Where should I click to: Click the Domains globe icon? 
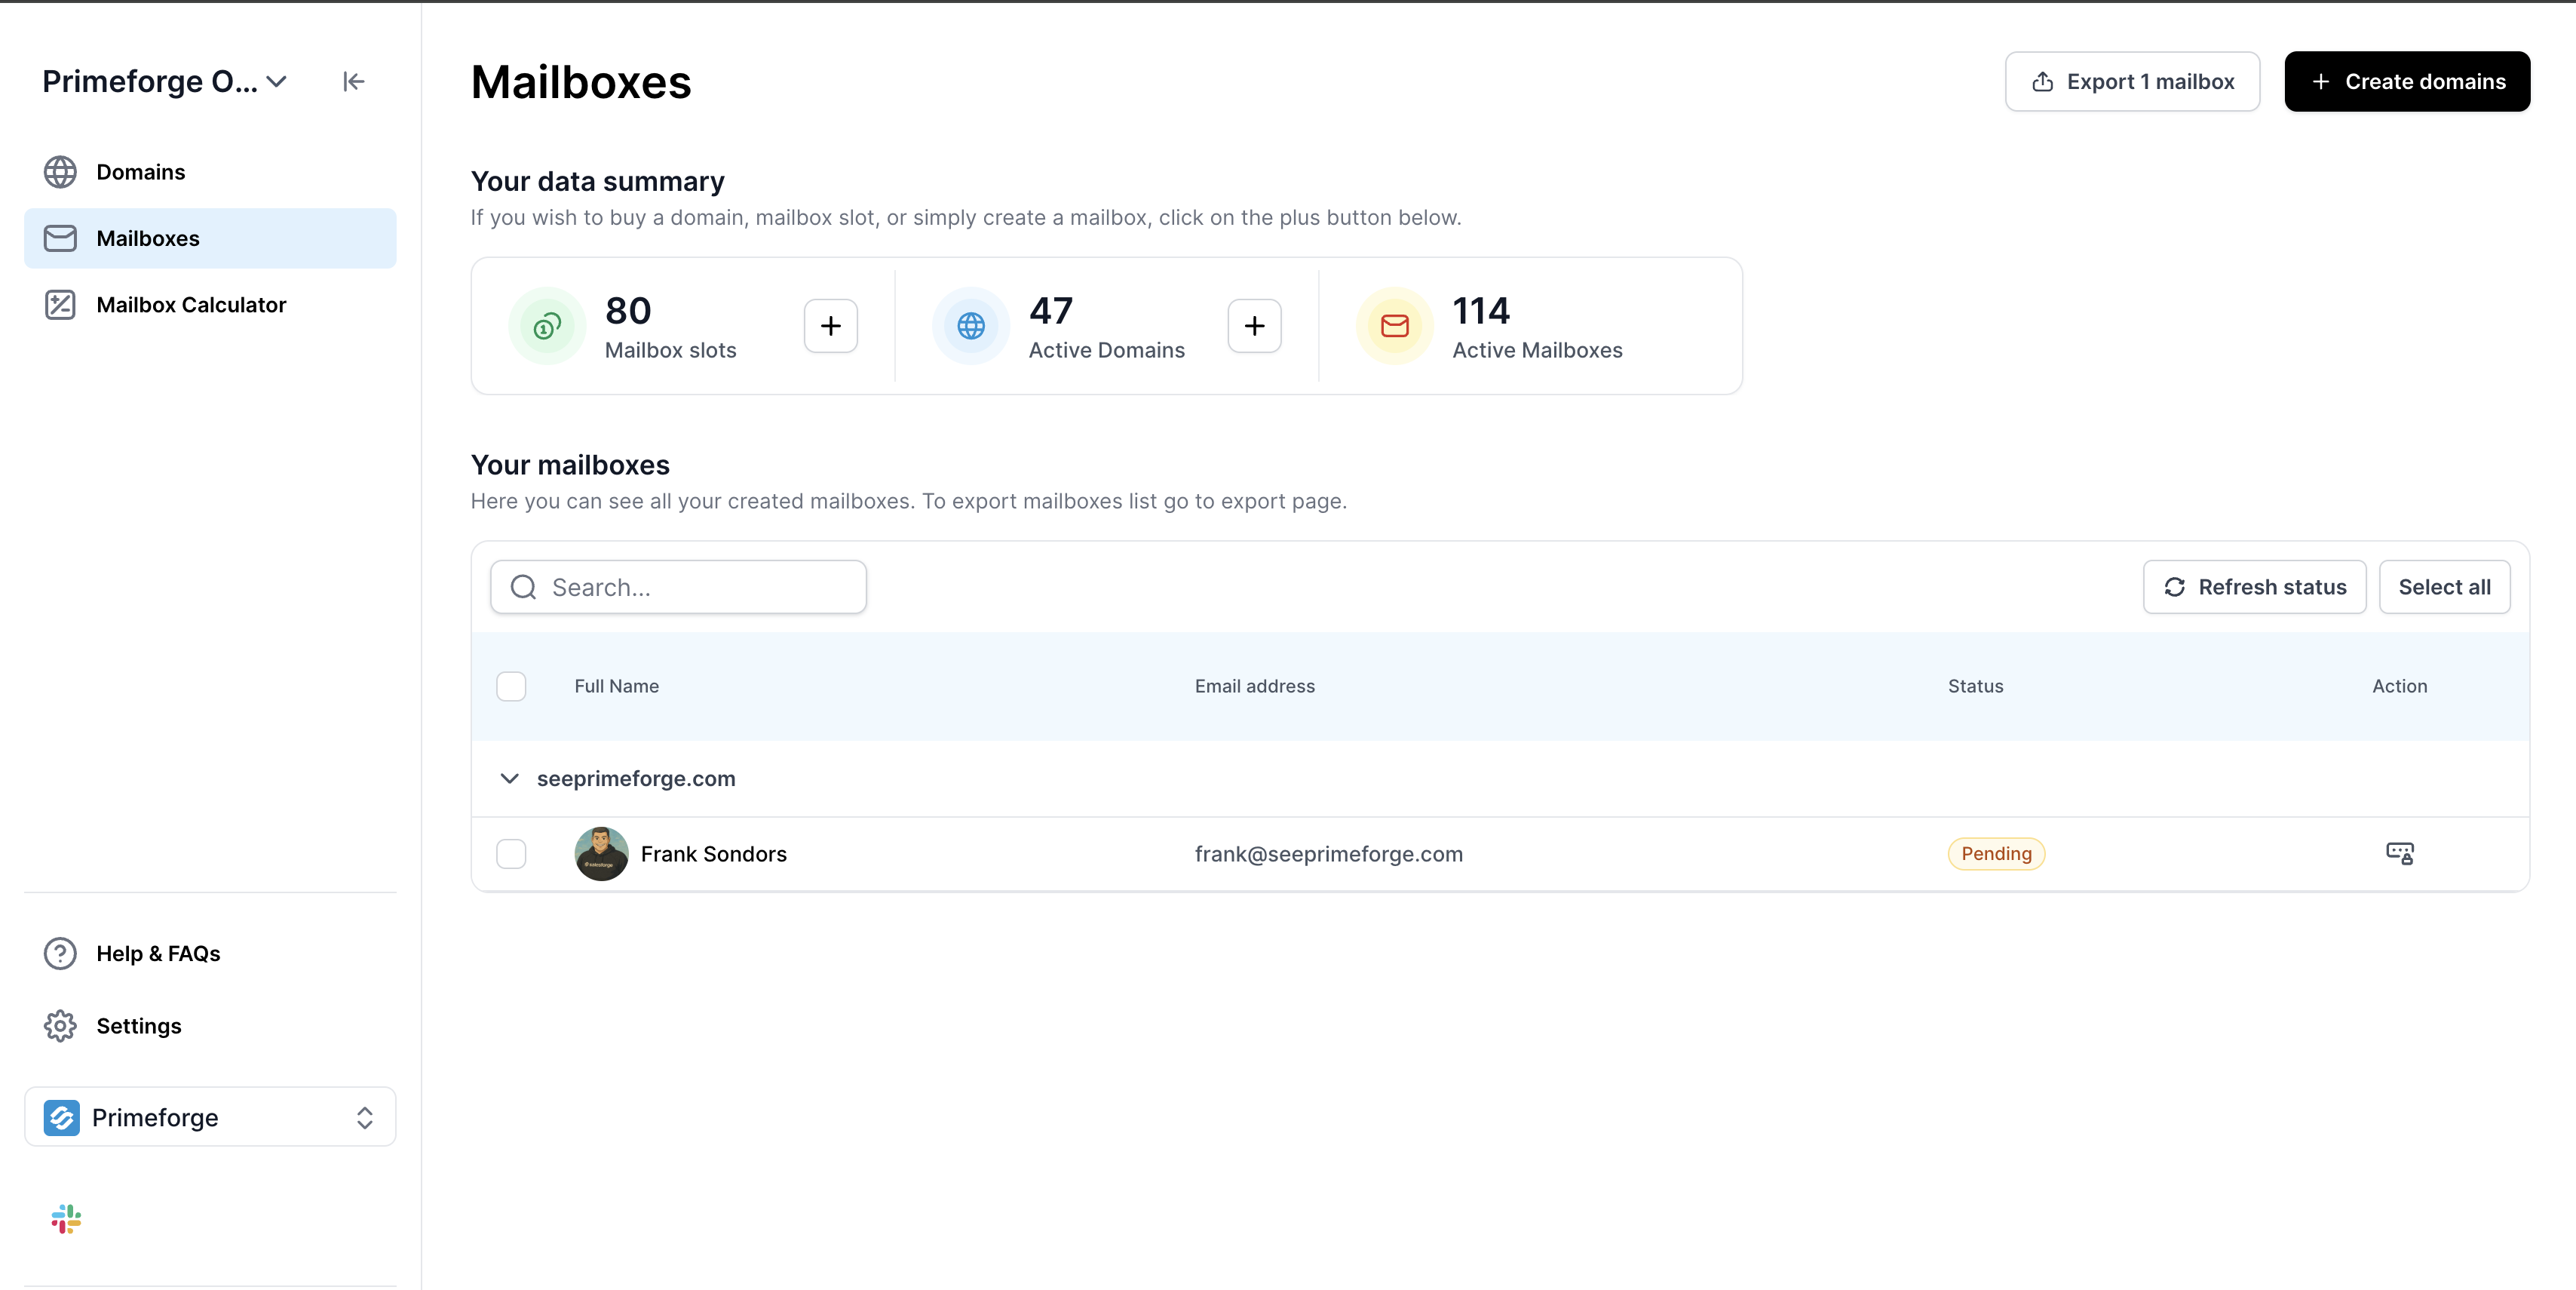pyautogui.click(x=60, y=172)
